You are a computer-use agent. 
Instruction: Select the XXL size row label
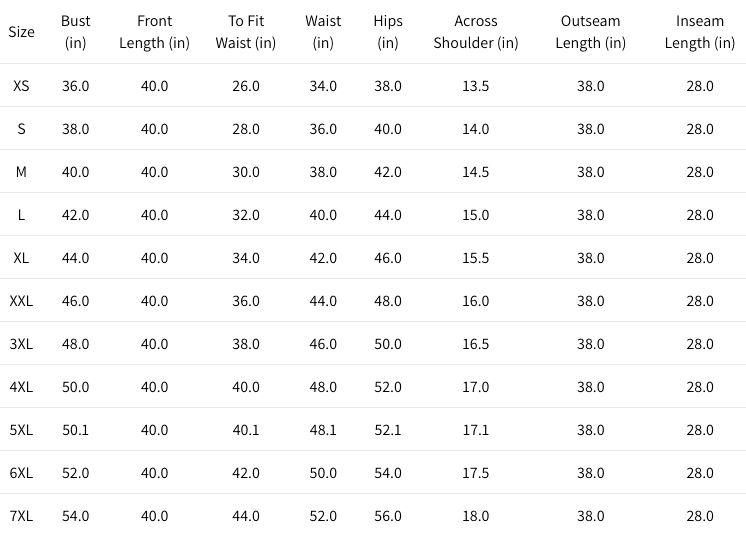[21, 301]
